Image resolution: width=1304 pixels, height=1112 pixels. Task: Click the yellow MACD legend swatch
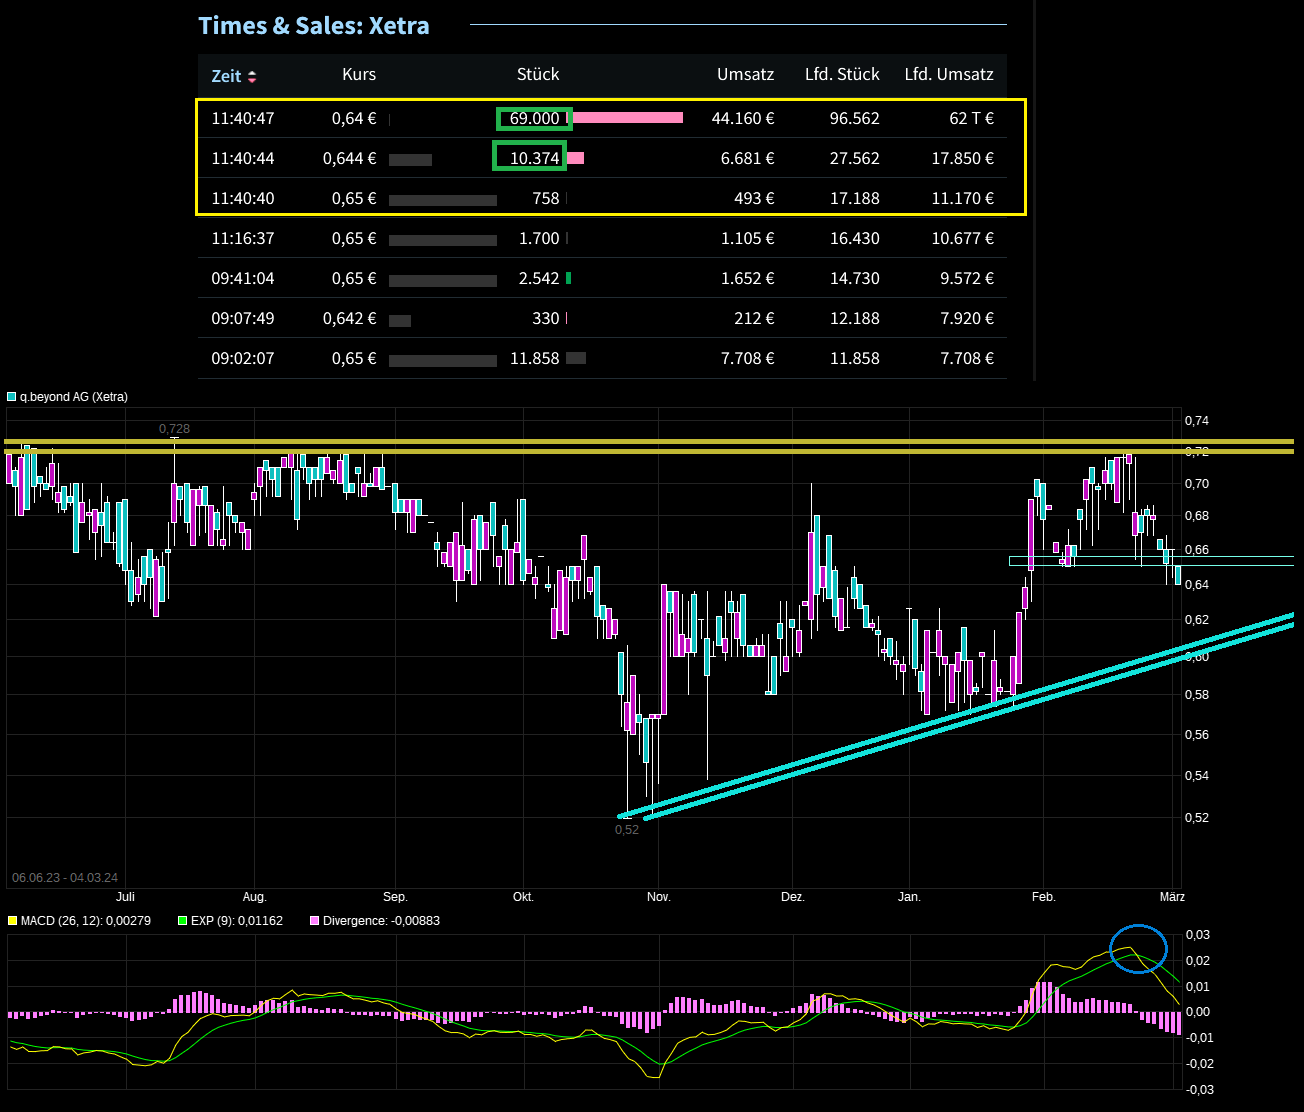tap(12, 920)
